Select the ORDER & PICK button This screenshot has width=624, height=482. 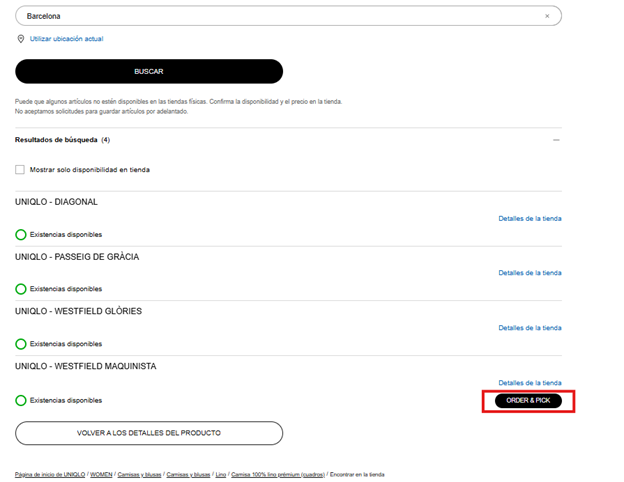(528, 400)
